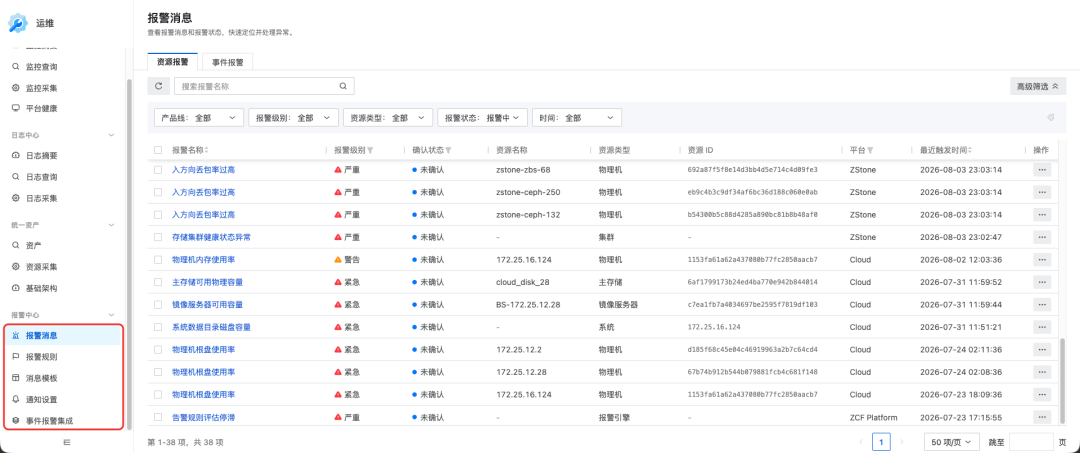
Task: Go to page 1 in pagination
Action: 881,441
